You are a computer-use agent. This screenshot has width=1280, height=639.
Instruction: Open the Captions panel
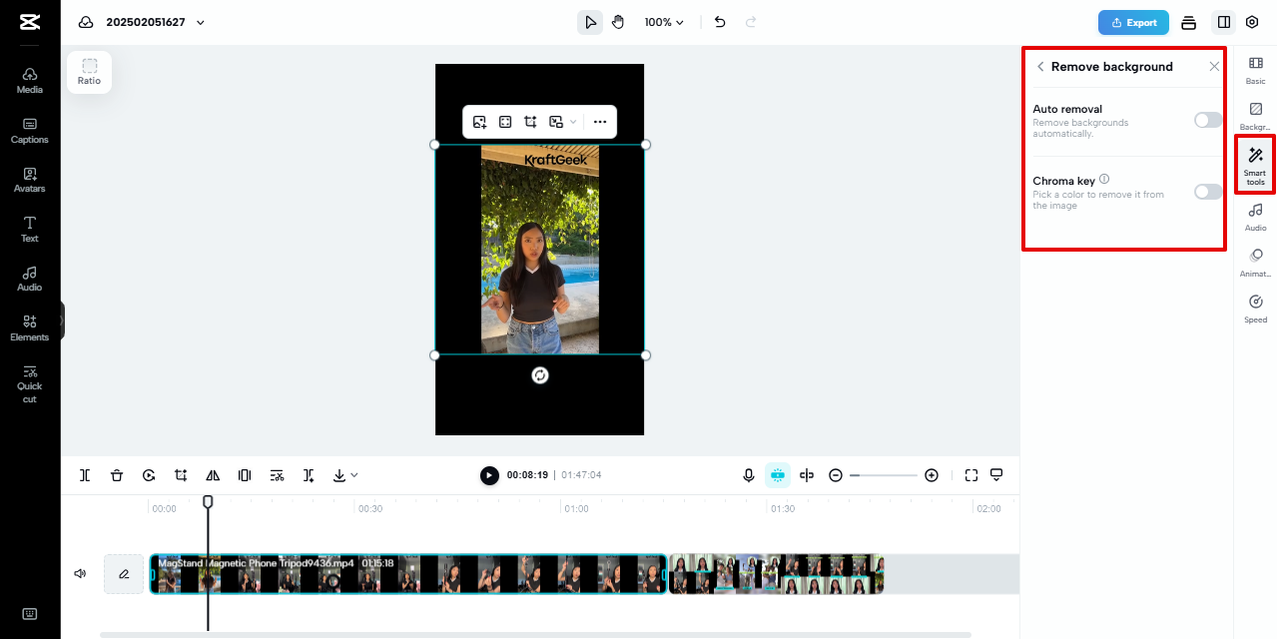click(x=30, y=131)
